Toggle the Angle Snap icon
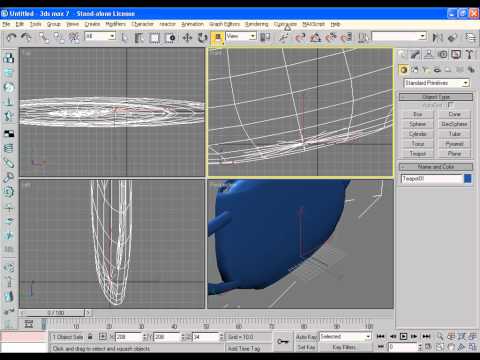The width and height of the screenshot is (480, 360). [x=316, y=37]
